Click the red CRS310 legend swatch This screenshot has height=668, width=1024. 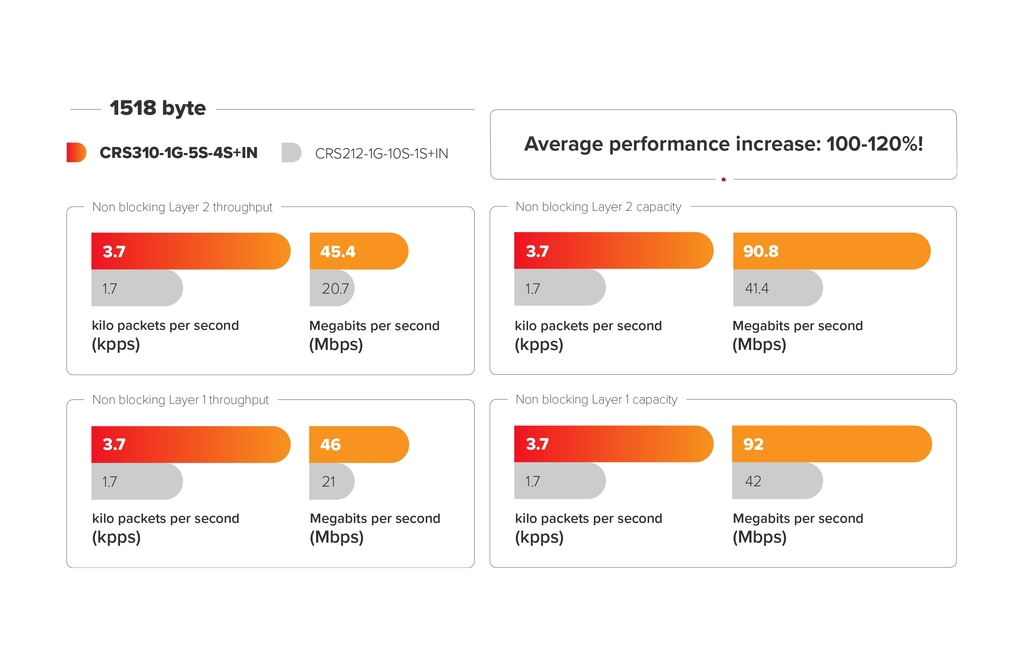[x=76, y=152]
